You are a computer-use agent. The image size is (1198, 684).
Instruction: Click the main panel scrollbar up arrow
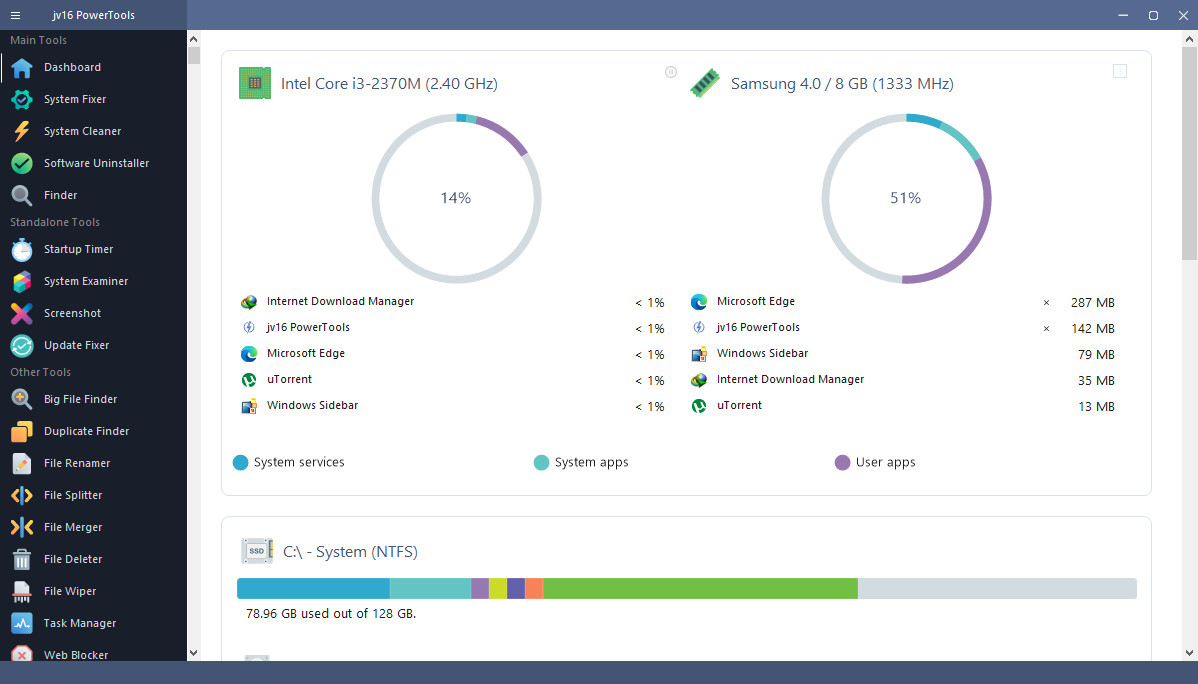1190,38
